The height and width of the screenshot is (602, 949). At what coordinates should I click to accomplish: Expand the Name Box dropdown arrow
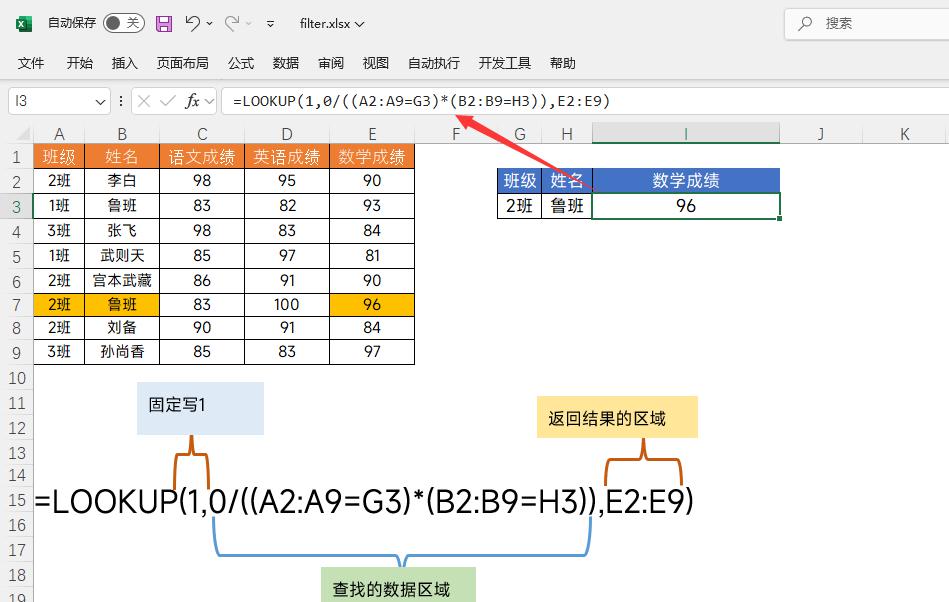point(100,102)
